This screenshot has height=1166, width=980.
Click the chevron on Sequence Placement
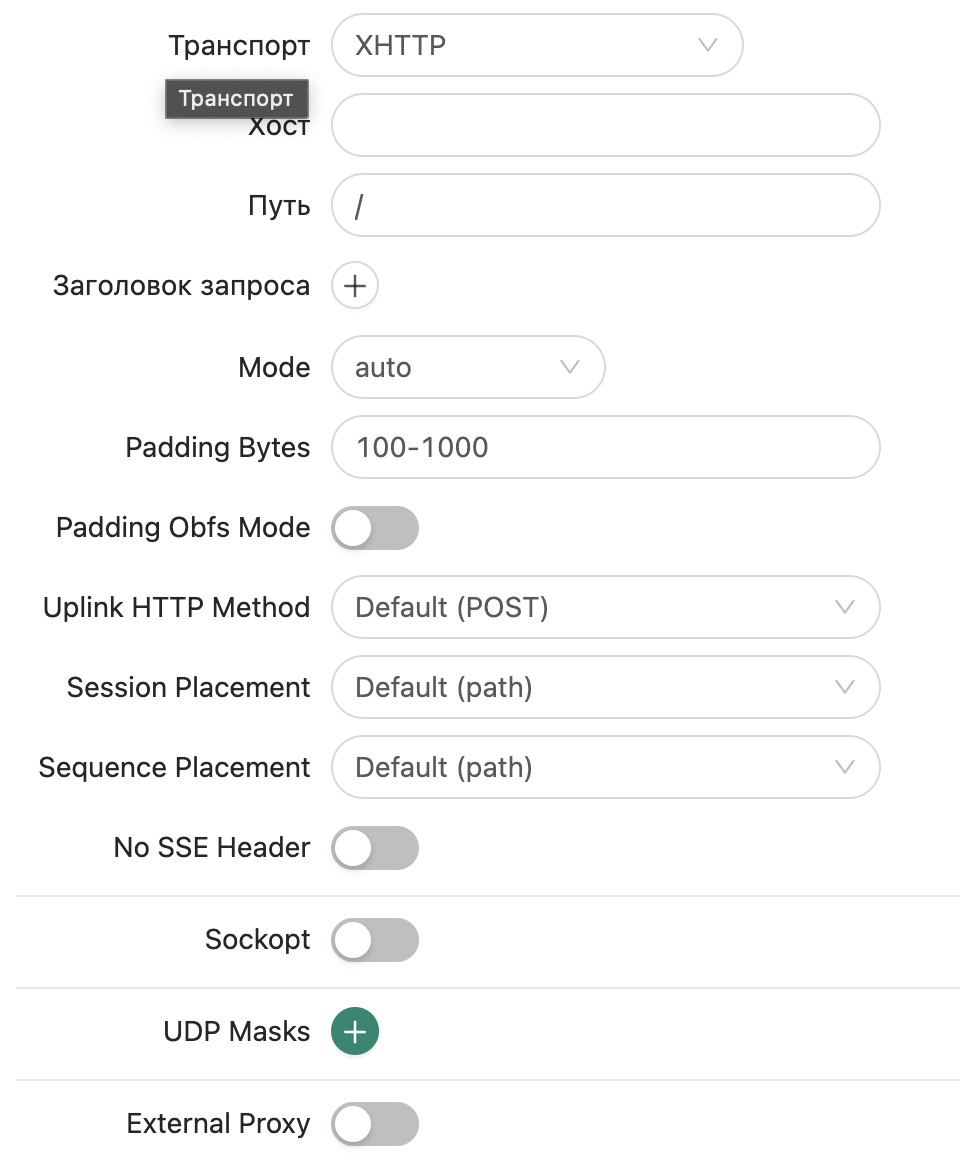point(844,767)
